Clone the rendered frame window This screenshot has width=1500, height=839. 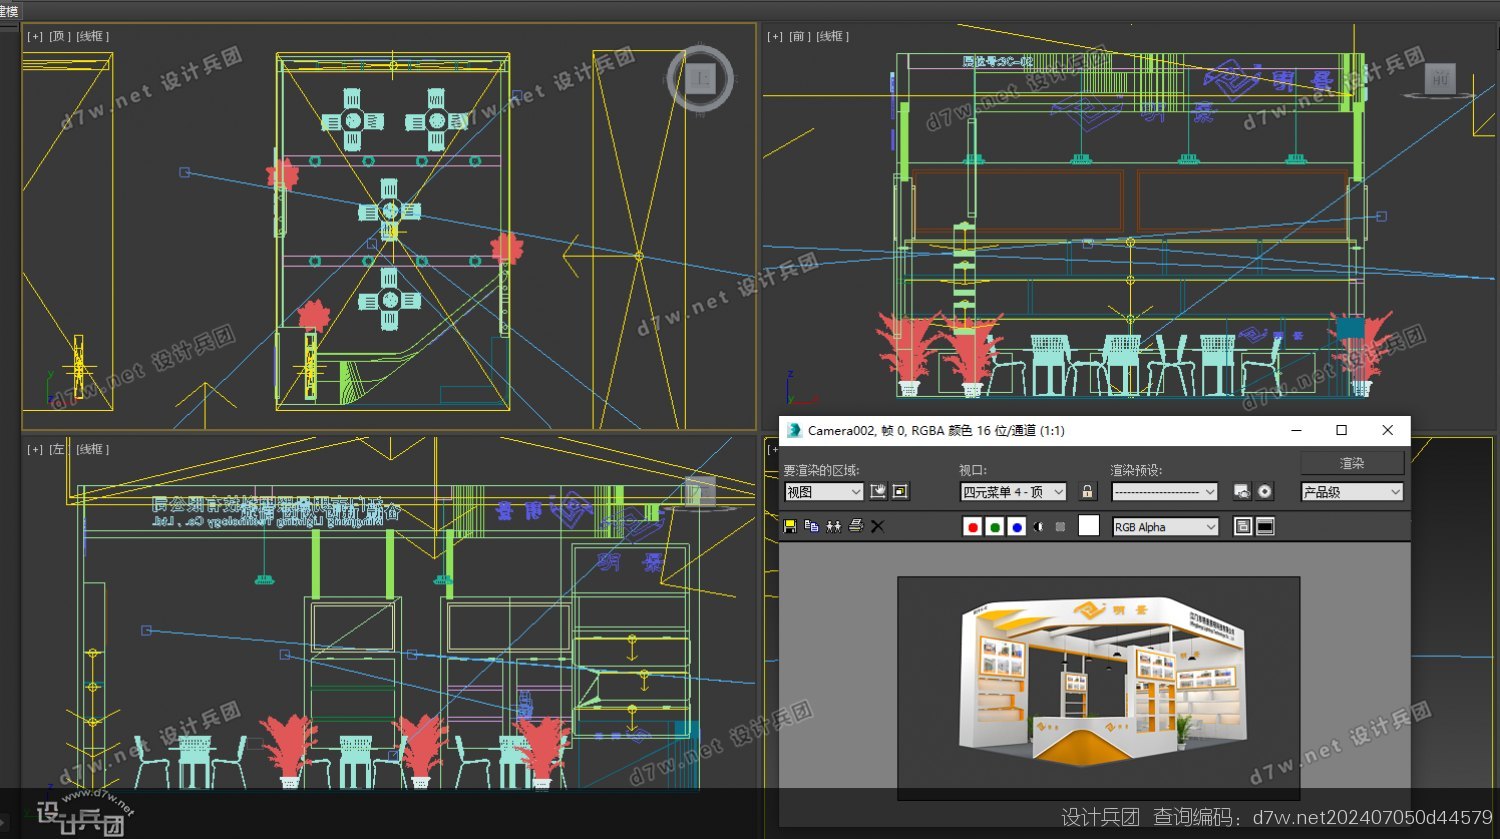tap(833, 526)
